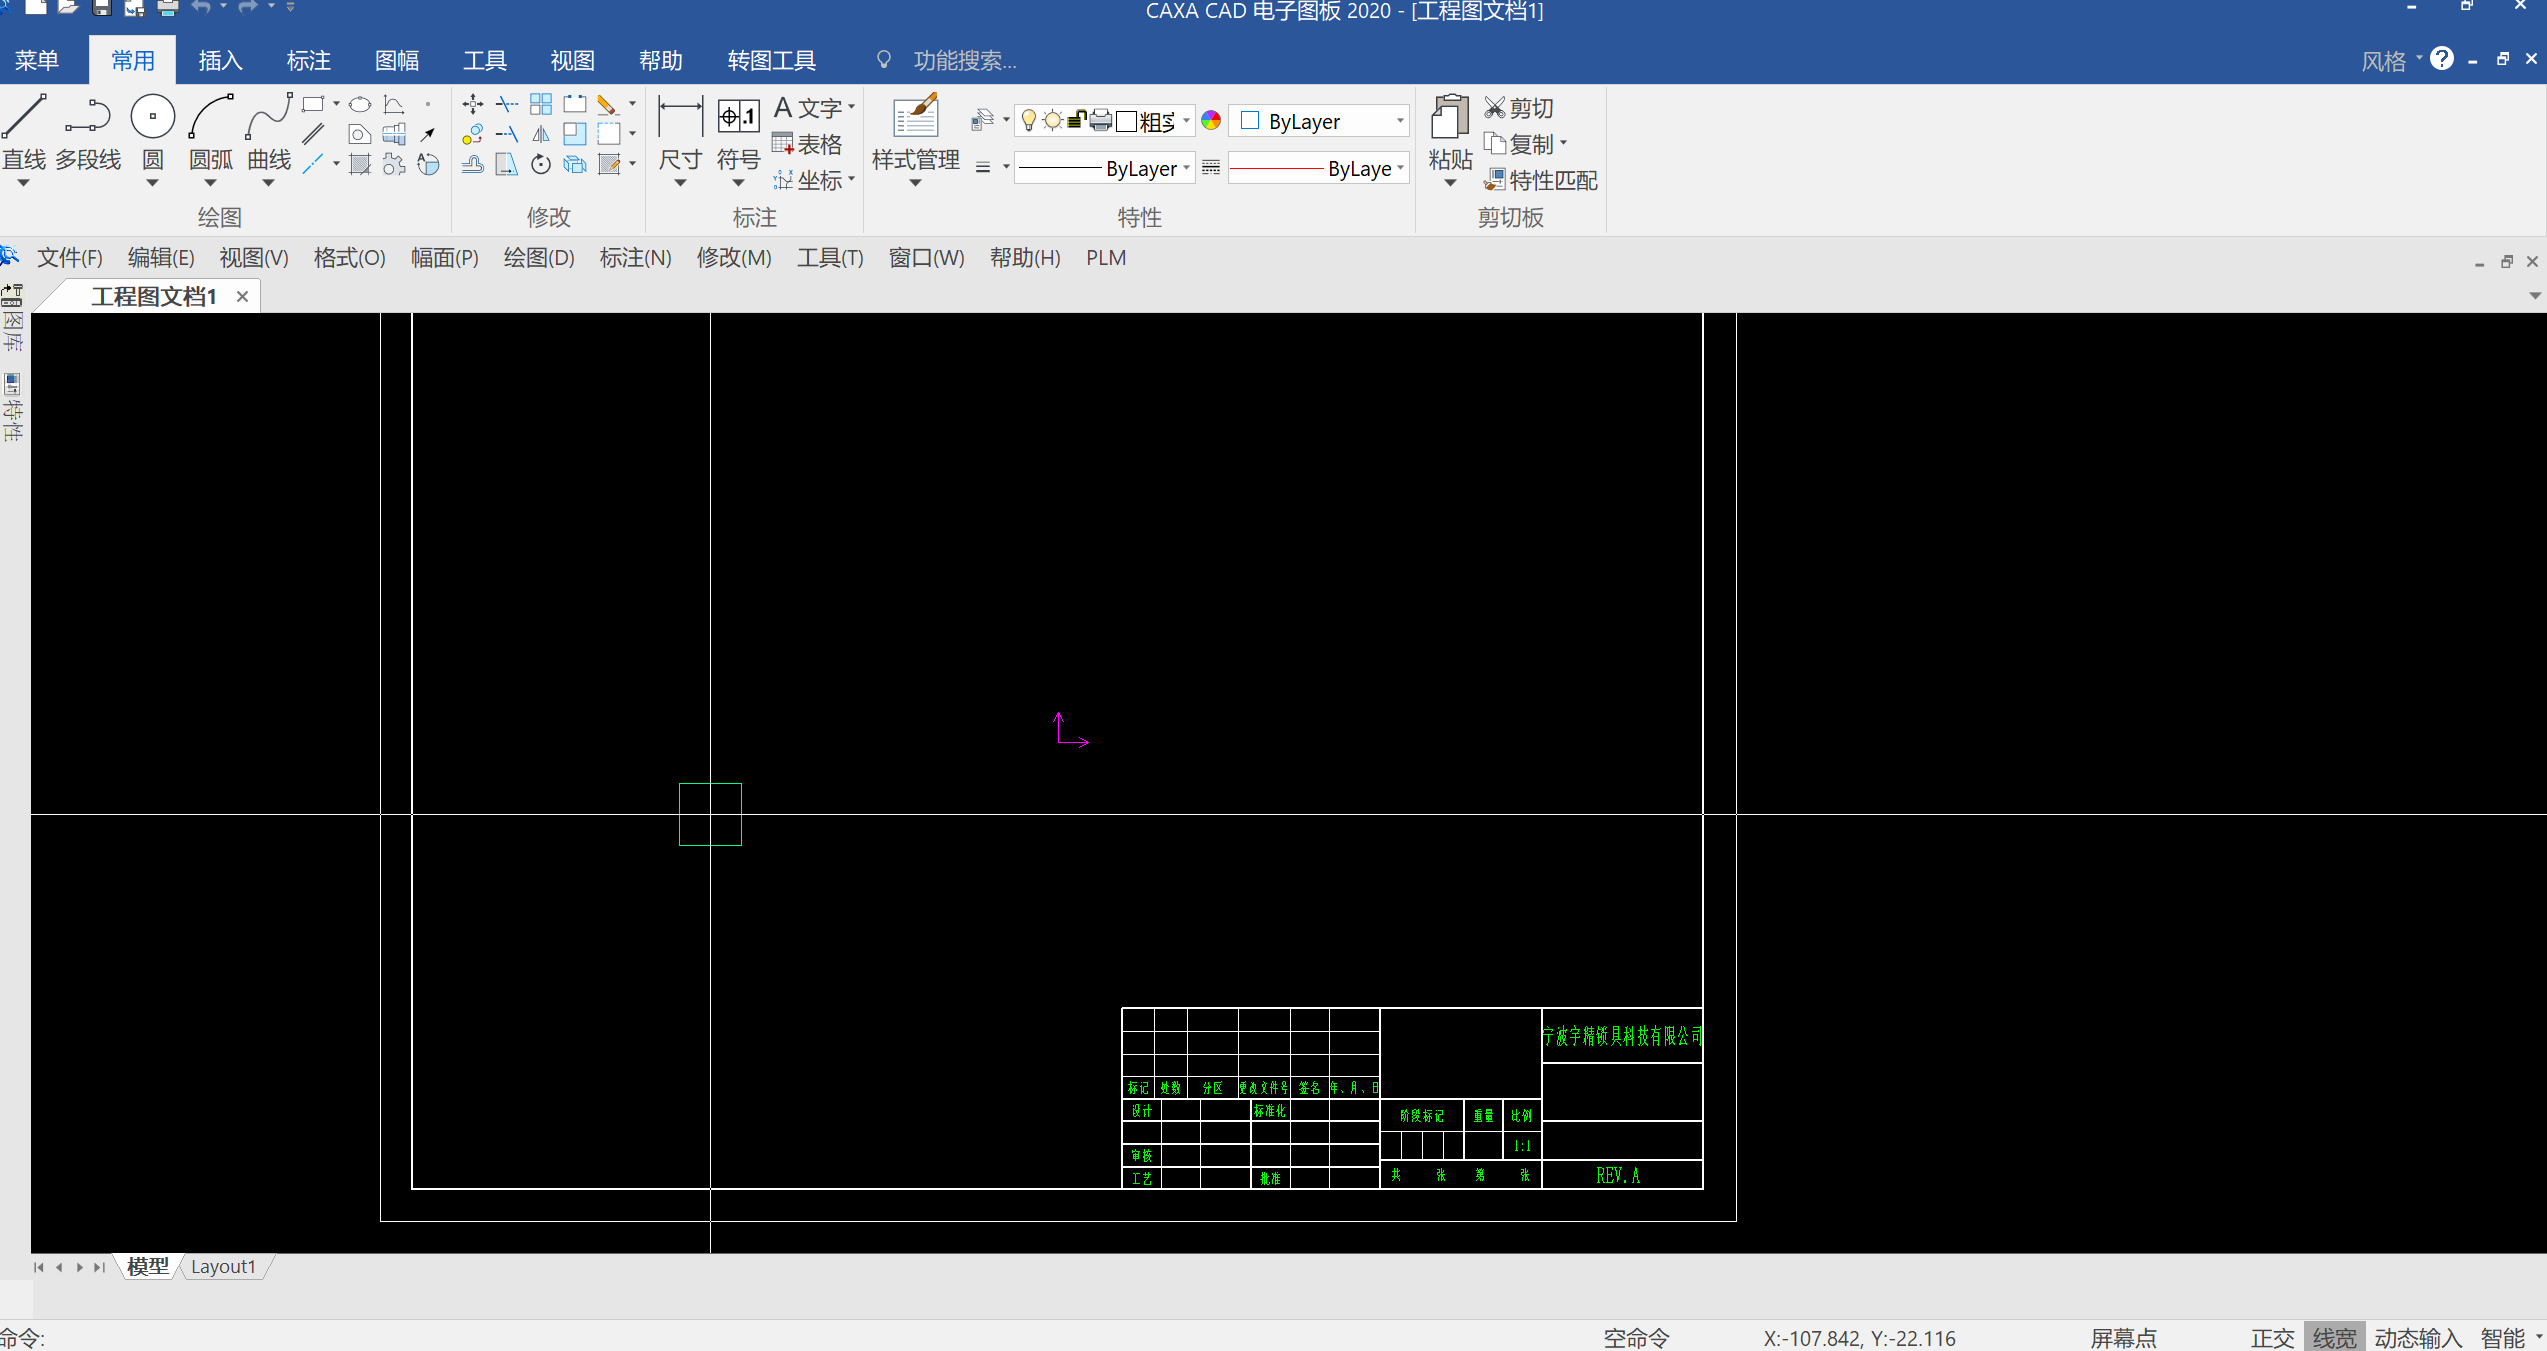This screenshot has width=2547, height=1351.
Task: Toggle 线宽 line width display
Action: tap(2334, 1337)
